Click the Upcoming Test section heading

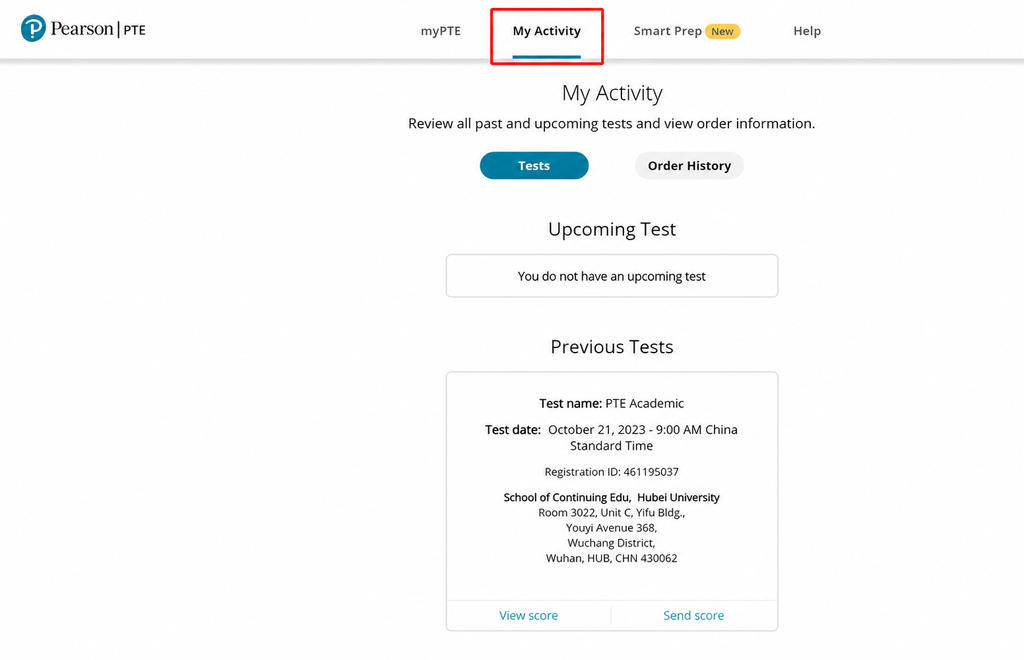pyautogui.click(x=612, y=229)
